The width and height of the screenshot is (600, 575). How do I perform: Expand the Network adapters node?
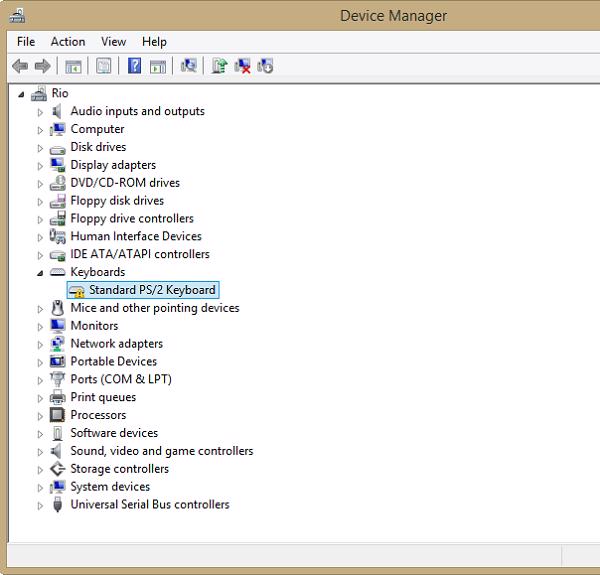(40, 344)
